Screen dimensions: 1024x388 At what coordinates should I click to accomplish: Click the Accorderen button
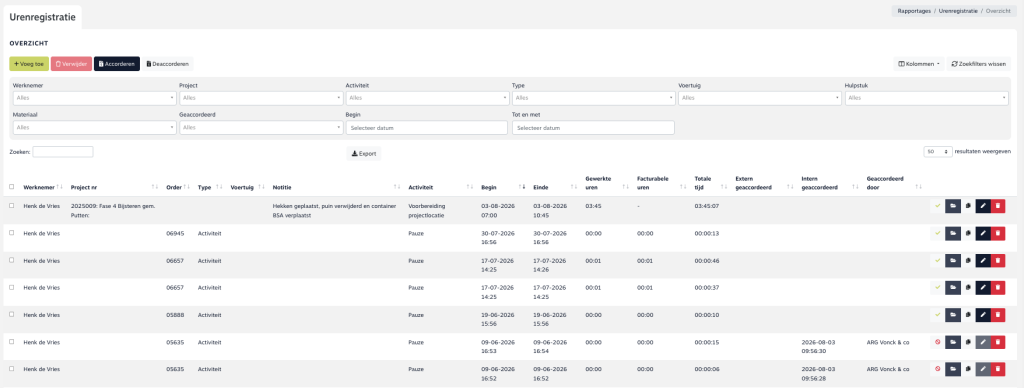point(117,64)
